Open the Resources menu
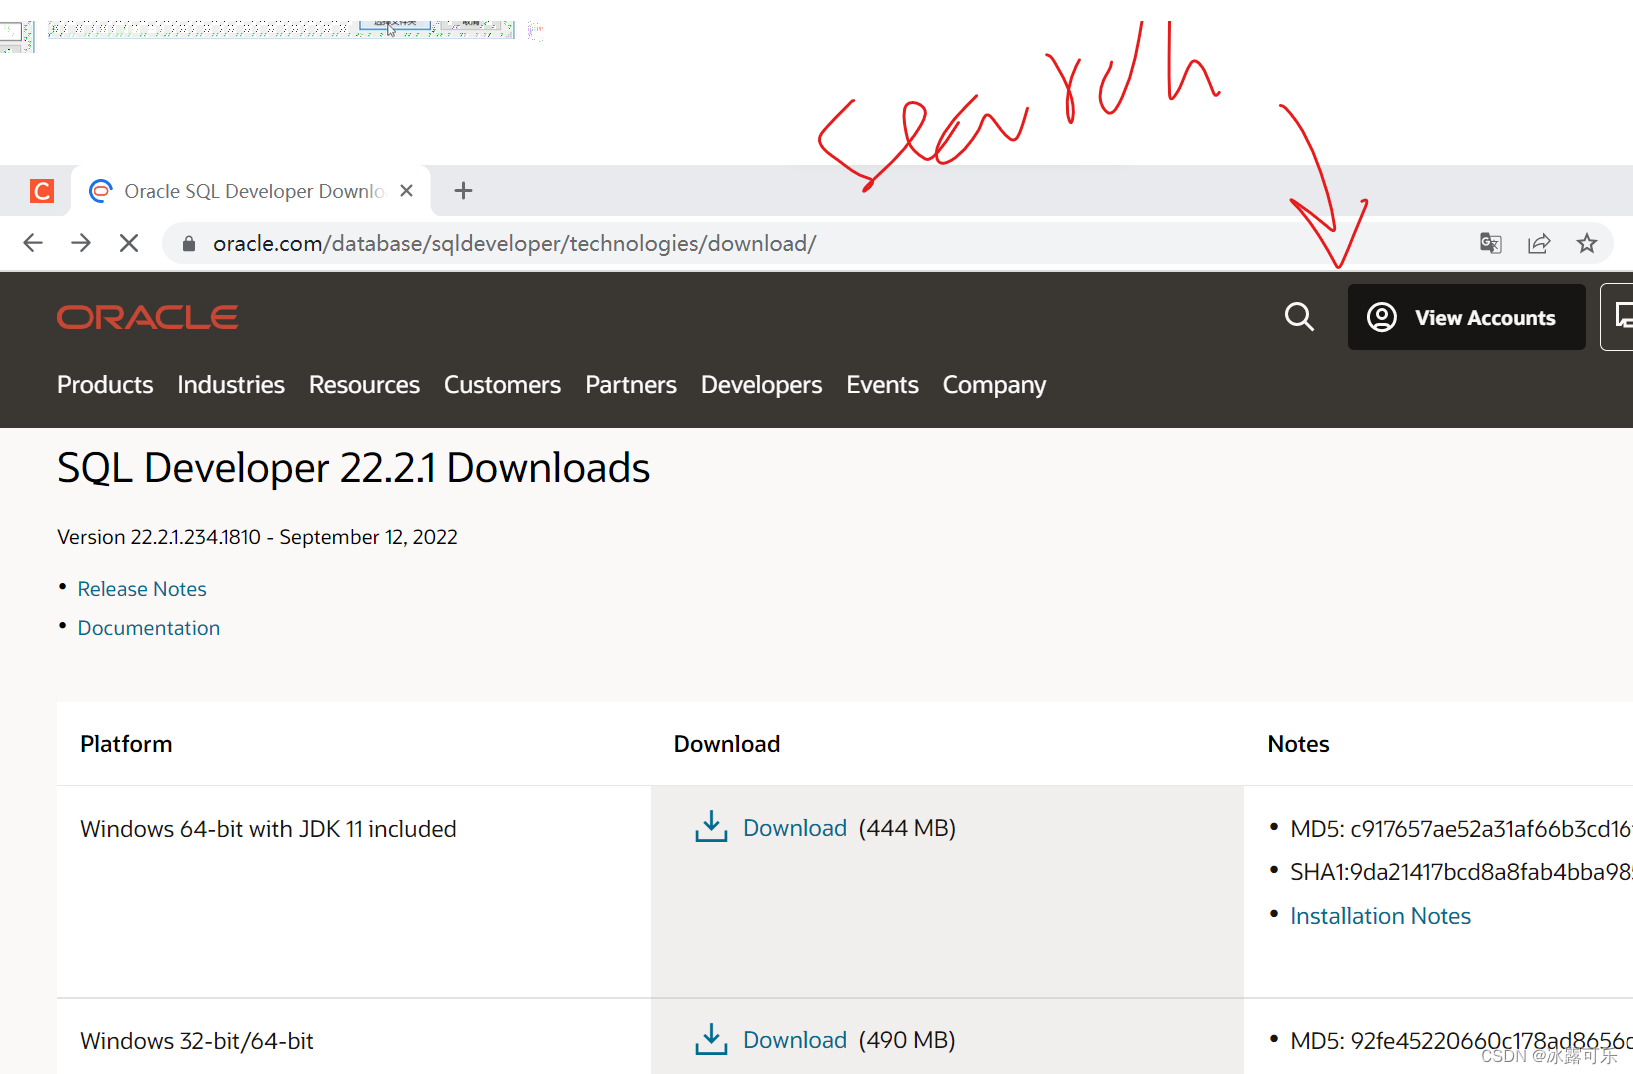Screen dimensions: 1633x1074 (x=364, y=385)
